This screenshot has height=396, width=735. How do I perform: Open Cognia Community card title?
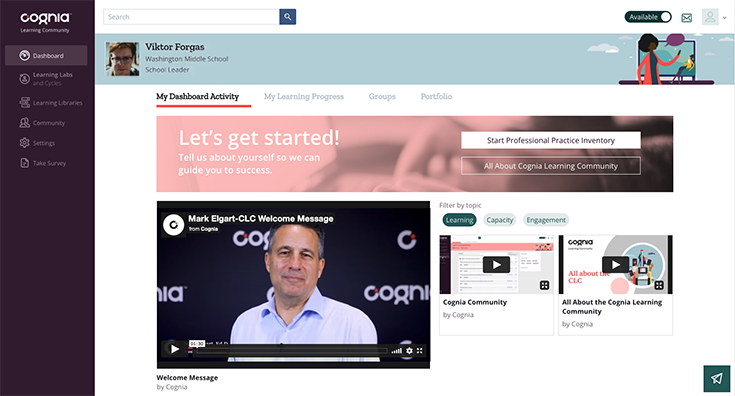point(475,302)
